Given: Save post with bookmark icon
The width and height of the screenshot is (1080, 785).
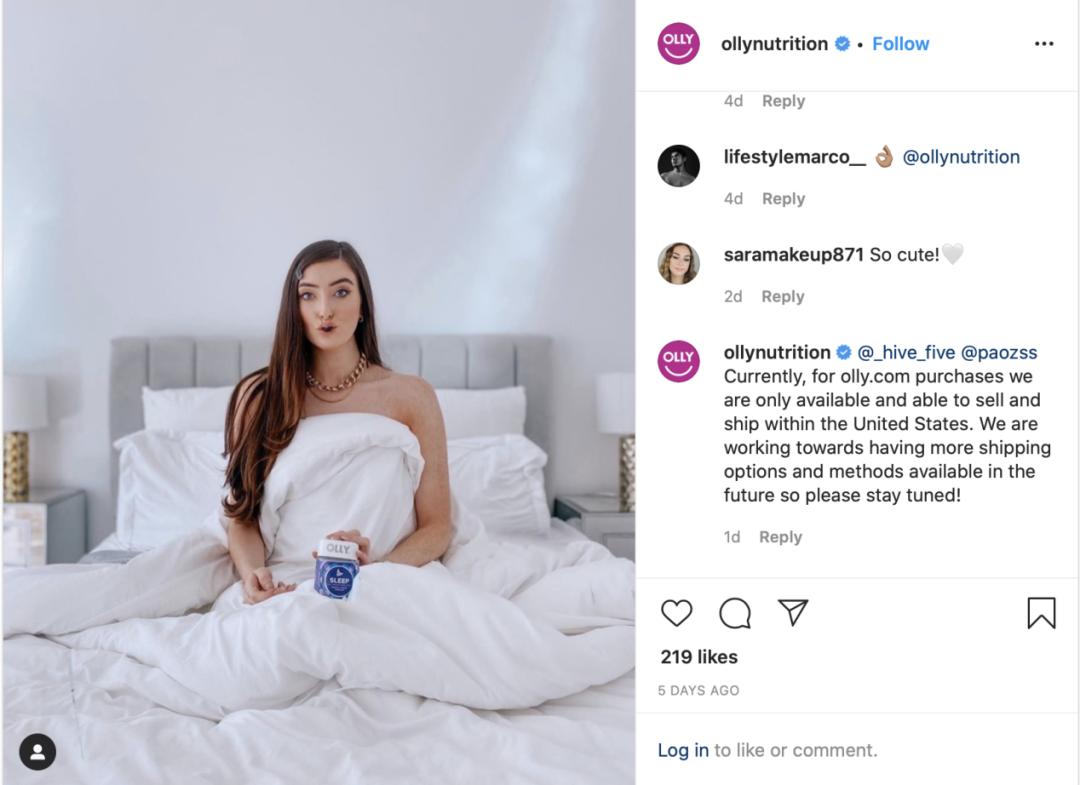Looking at the screenshot, I should point(1041,612).
